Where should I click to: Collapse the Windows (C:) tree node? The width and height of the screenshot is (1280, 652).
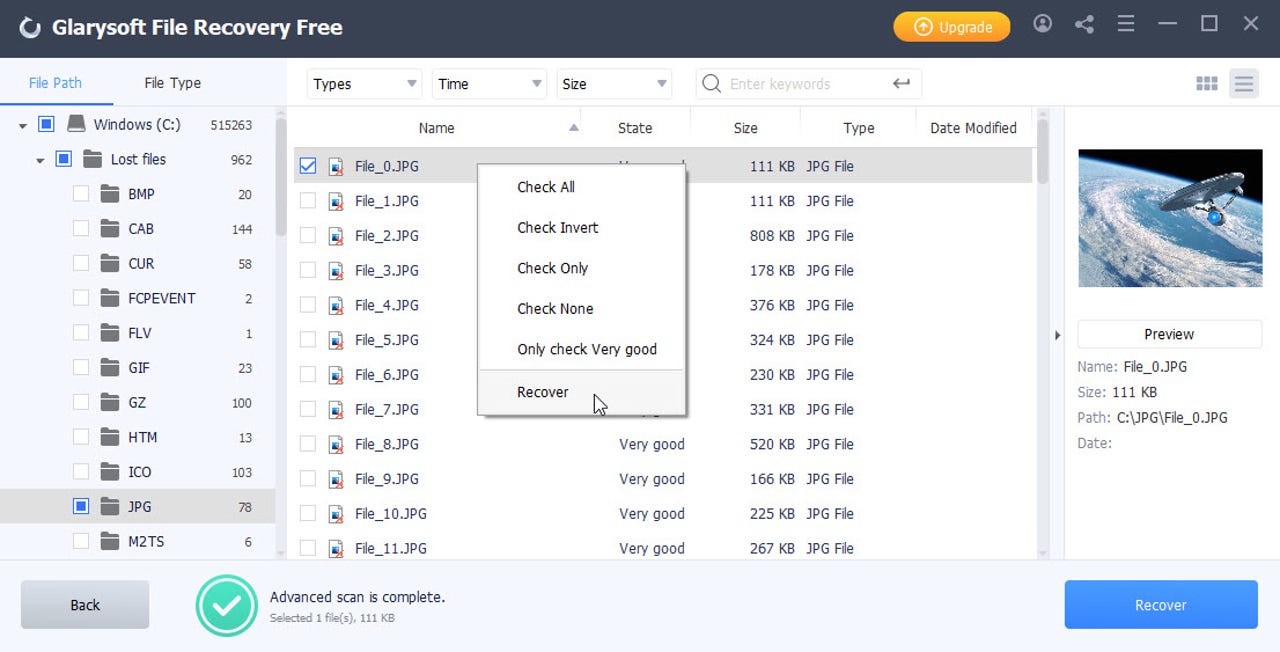tap(22, 125)
